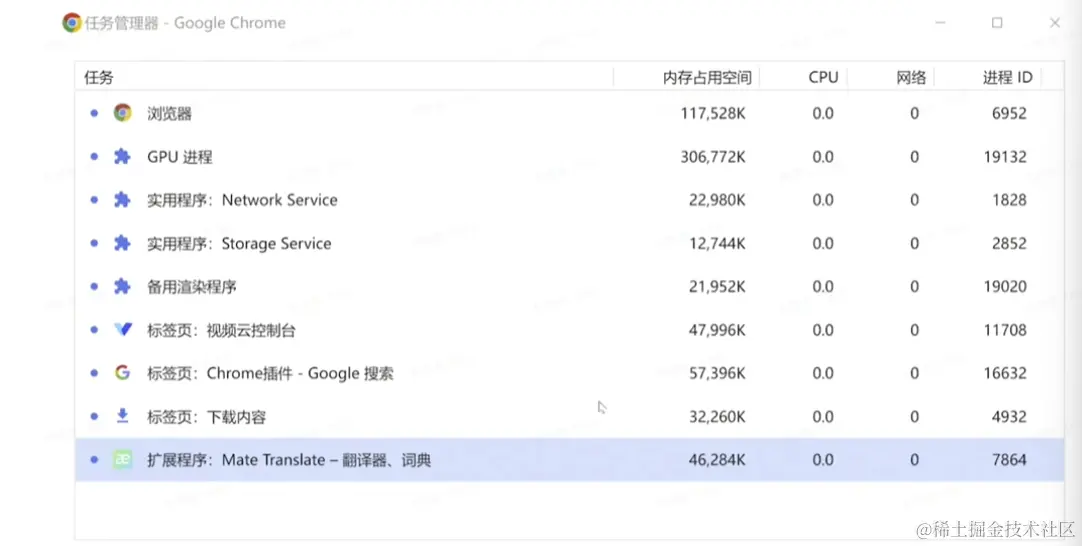
Task: Select the 备用渲染程序 row
Action: pyautogui.click(x=569, y=286)
